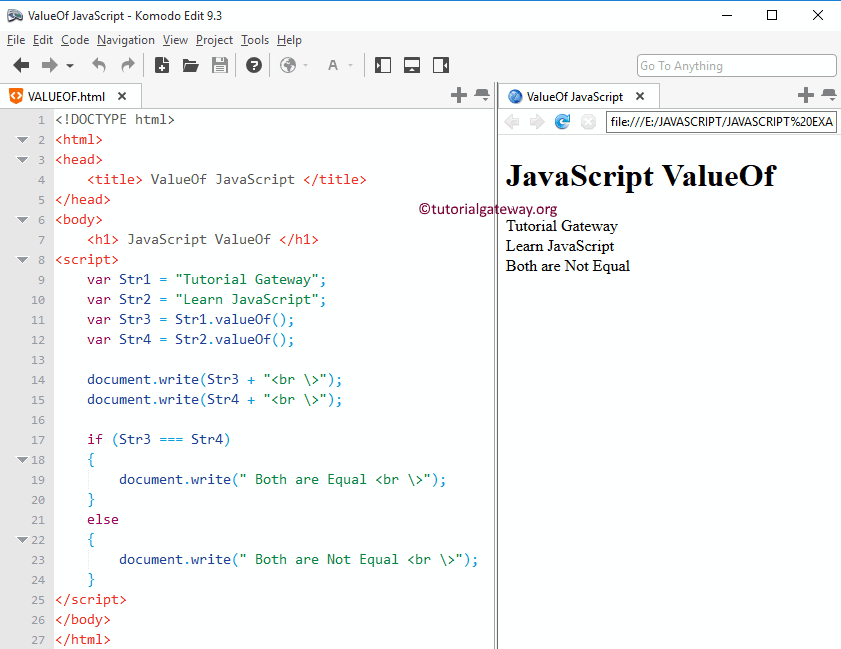Open the Help question mark icon
This screenshot has height=649, width=841.
point(254,66)
